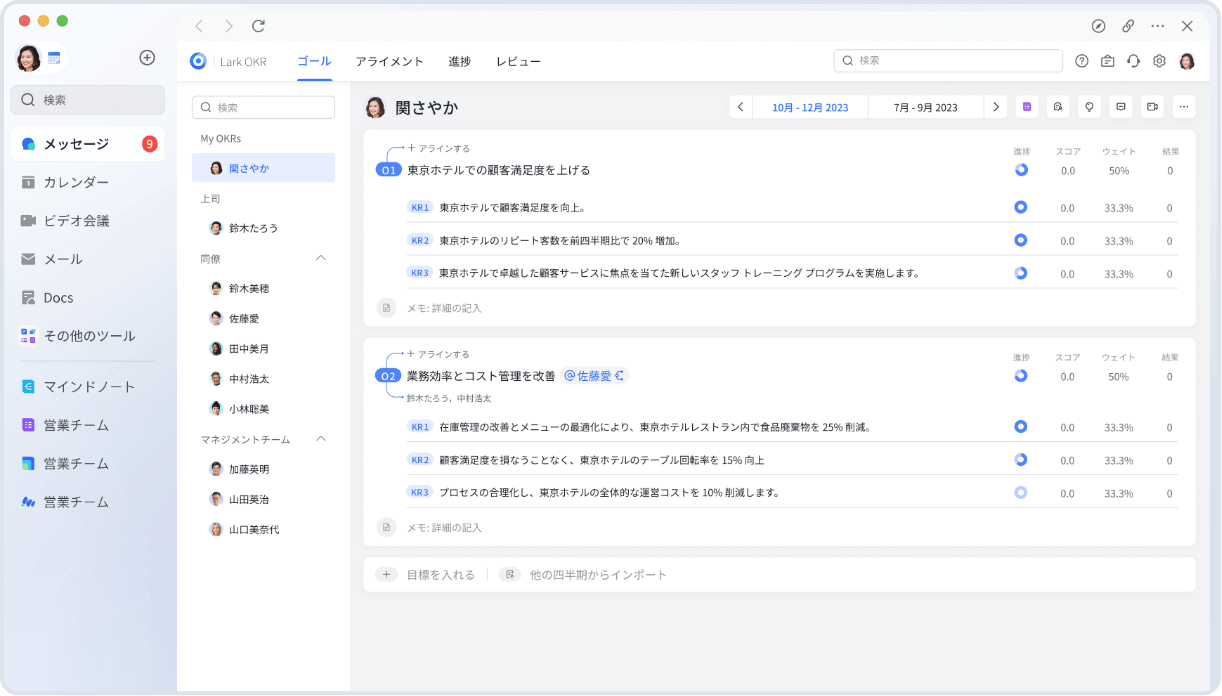Click the lightbulb icon in OKR toolbar
The height and width of the screenshot is (696, 1222).
(x=1089, y=107)
